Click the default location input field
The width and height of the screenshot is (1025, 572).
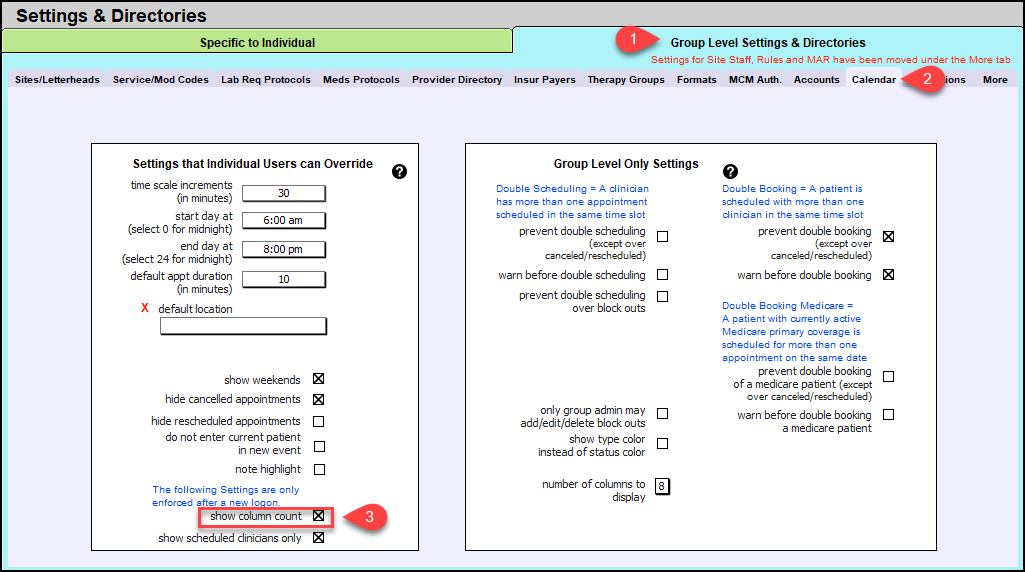(x=243, y=326)
